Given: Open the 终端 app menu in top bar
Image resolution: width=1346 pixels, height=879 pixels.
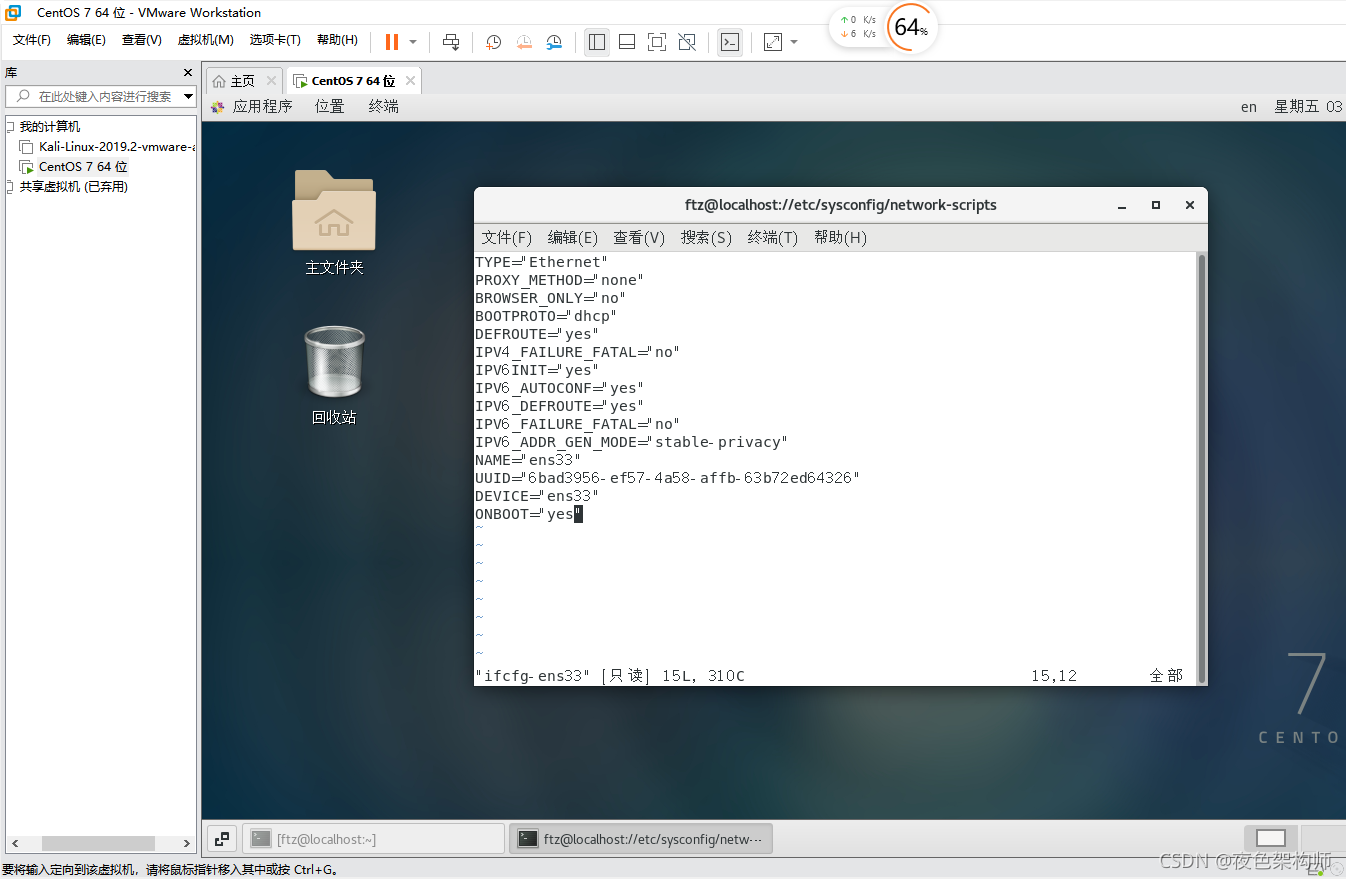Looking at the screenshot, I should pos(383,106).
